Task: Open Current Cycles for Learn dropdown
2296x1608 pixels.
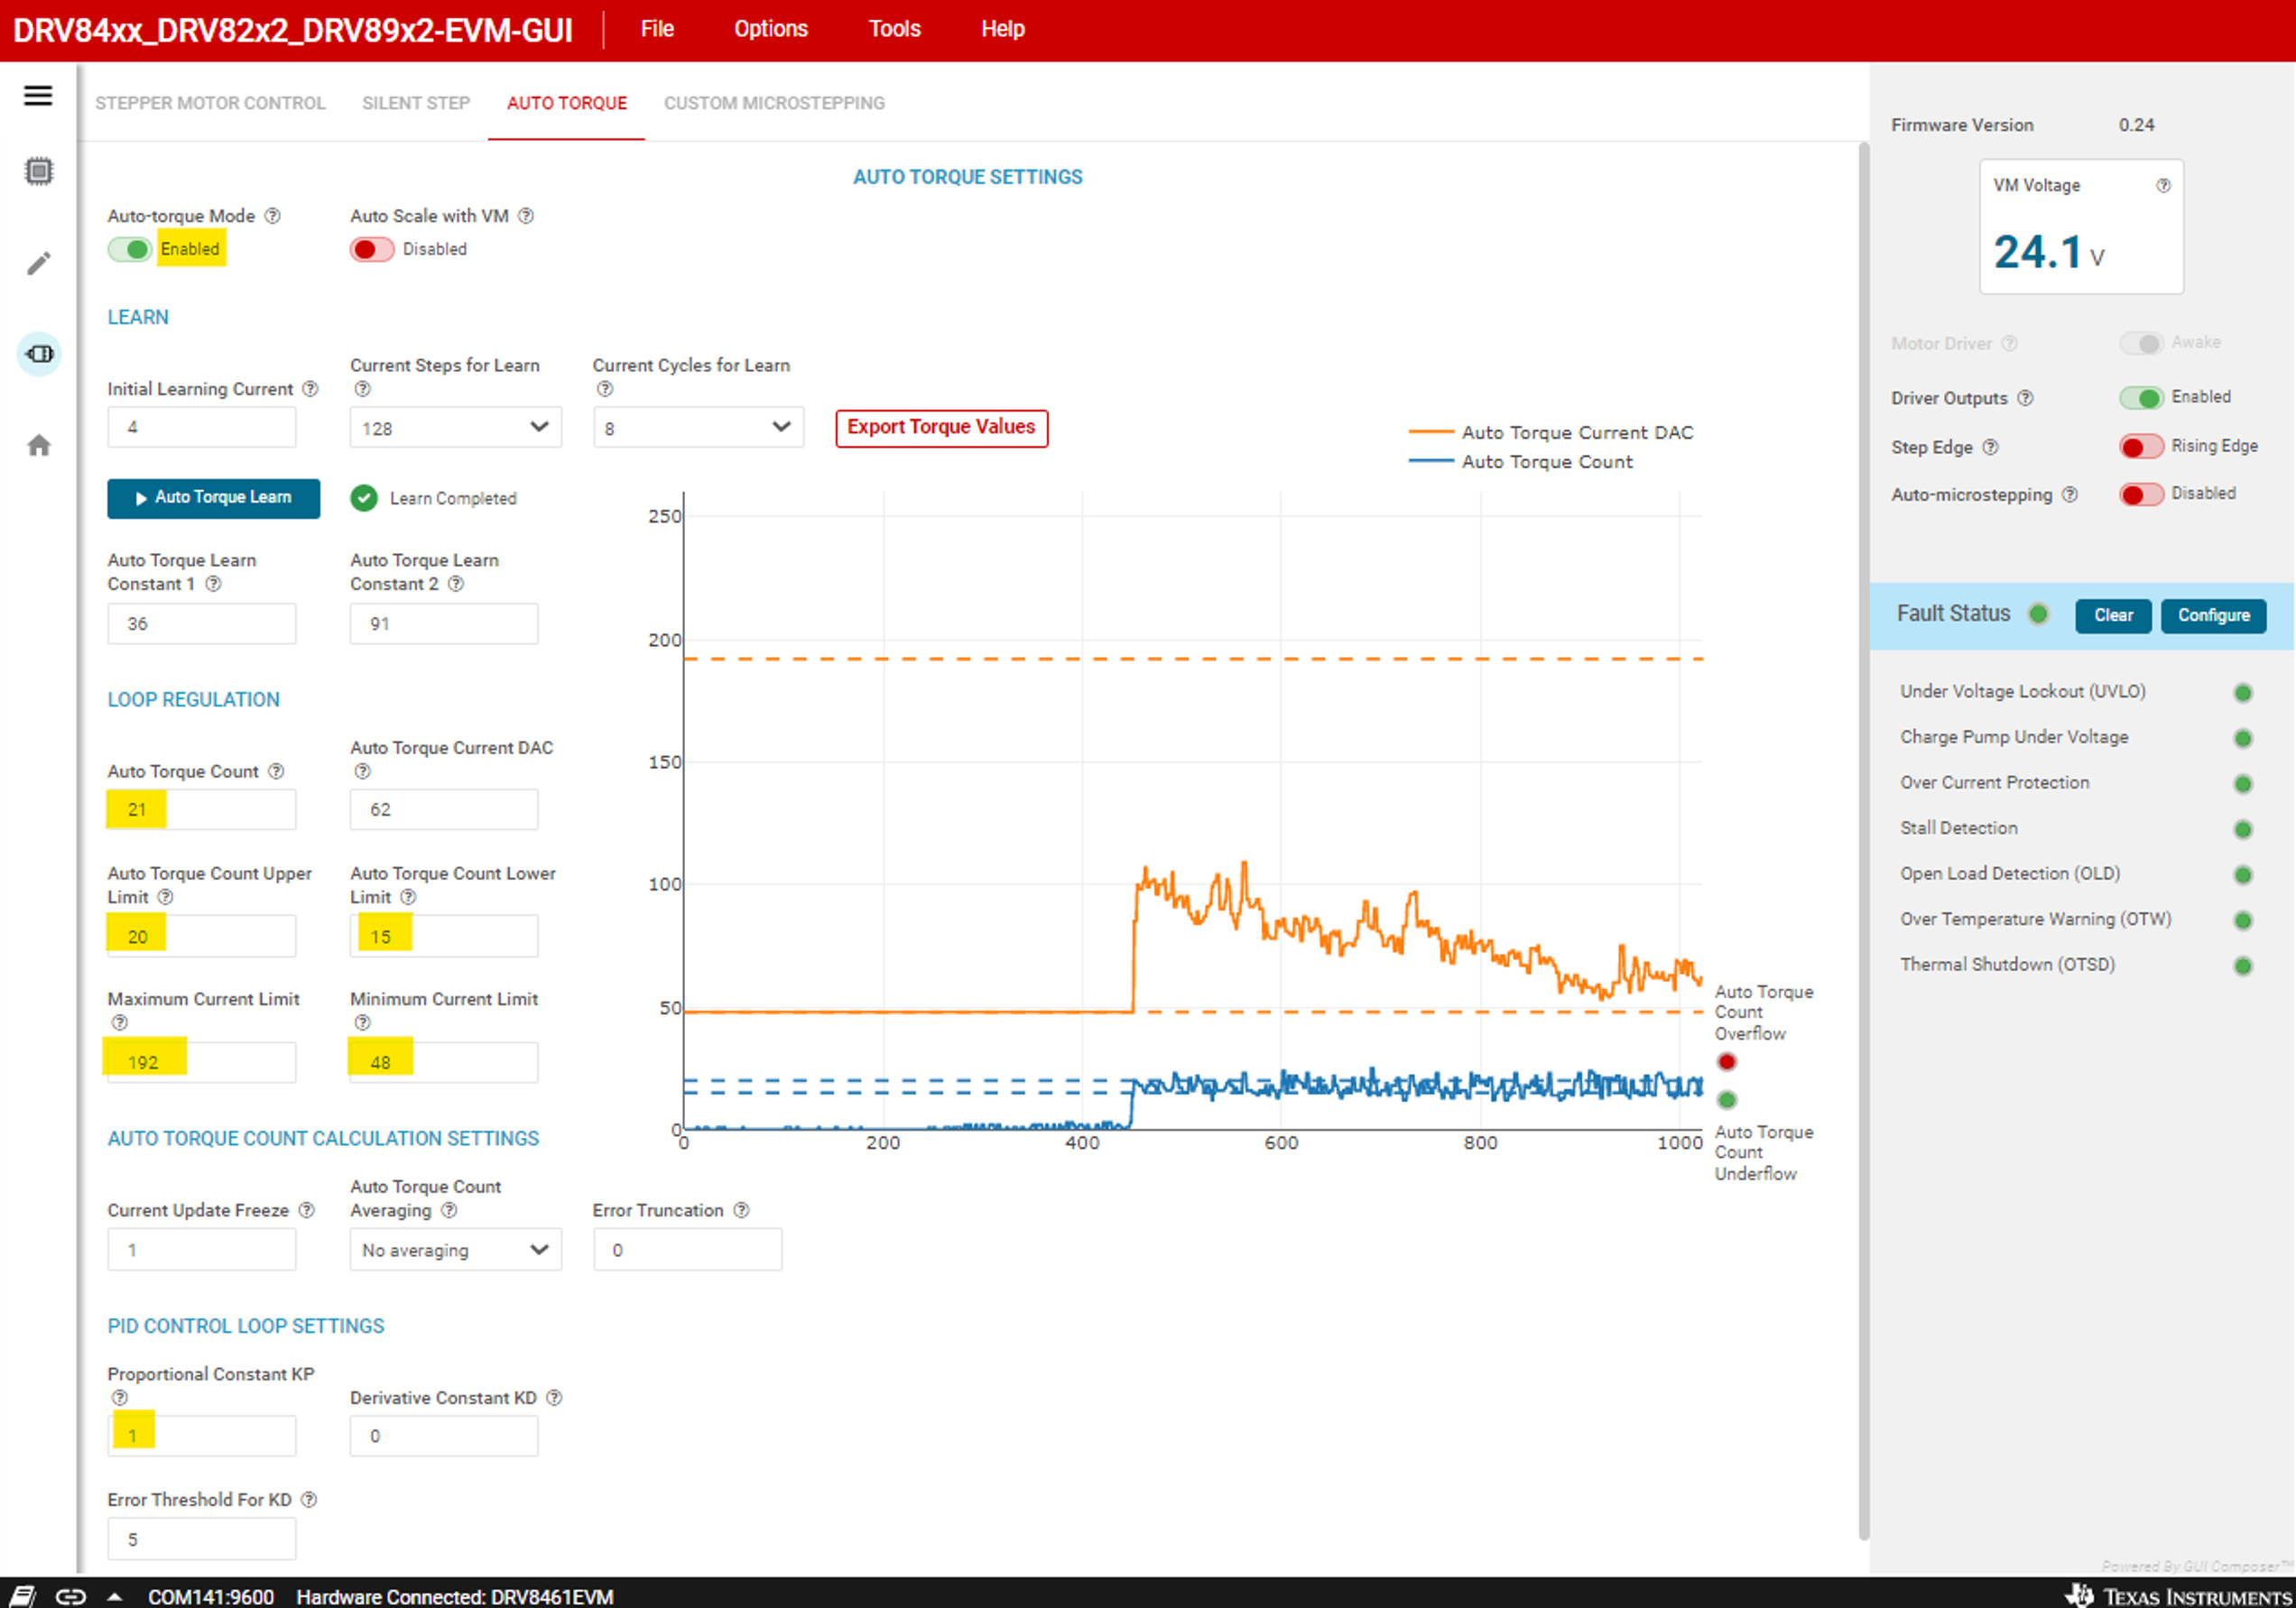Action: tap(698, 428)
